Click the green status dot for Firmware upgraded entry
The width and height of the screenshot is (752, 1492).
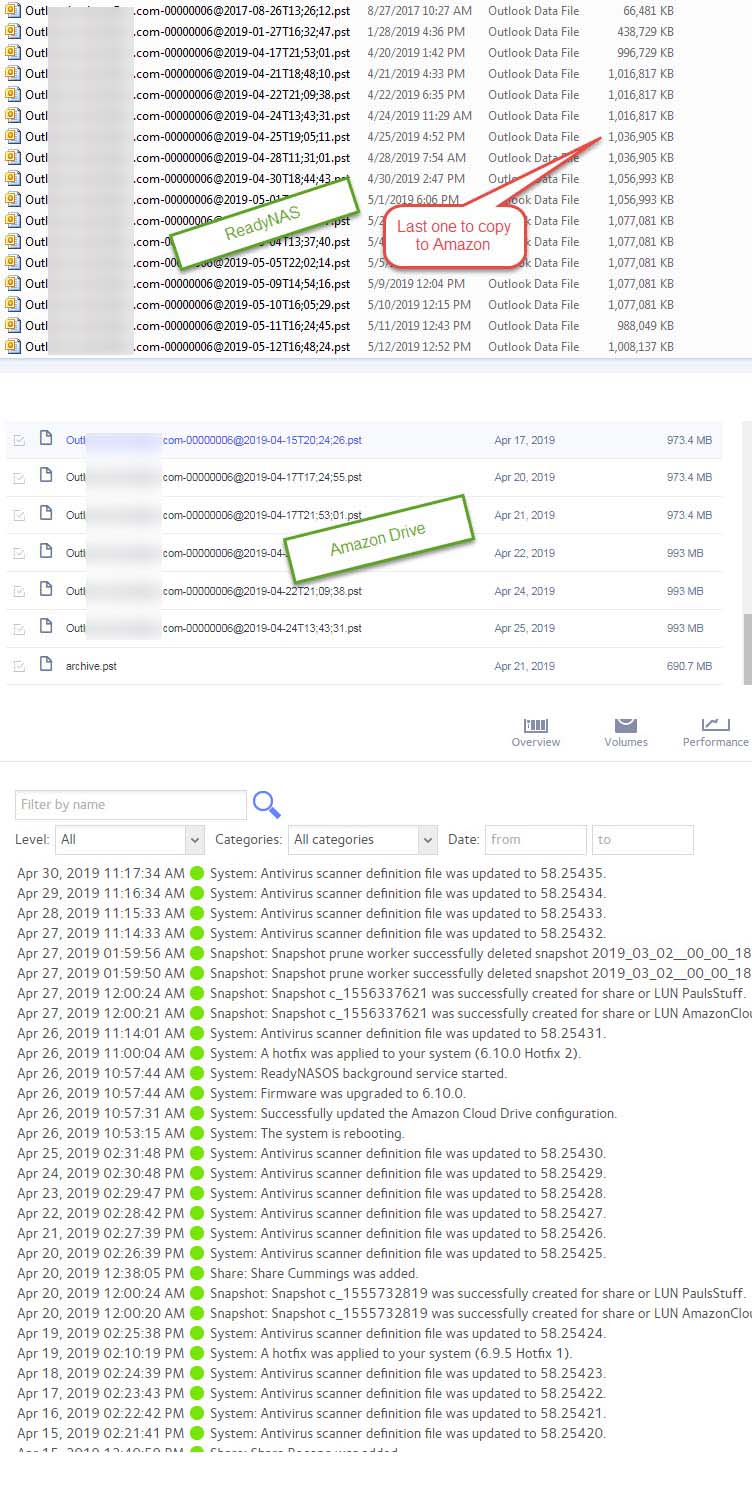pos(197,1093)
